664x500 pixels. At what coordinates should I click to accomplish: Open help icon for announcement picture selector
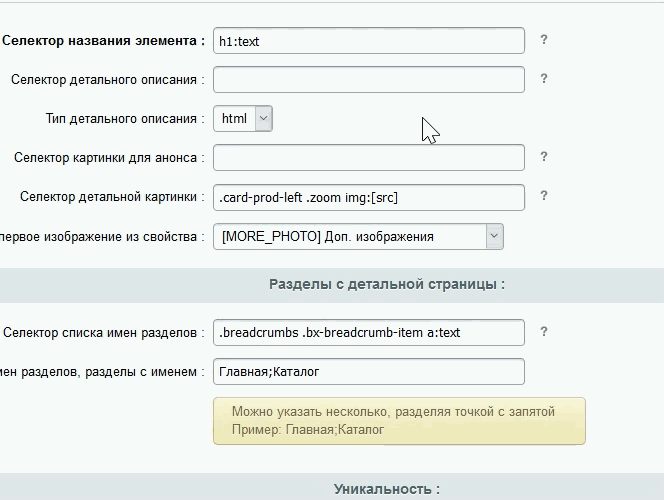[544, 157]
